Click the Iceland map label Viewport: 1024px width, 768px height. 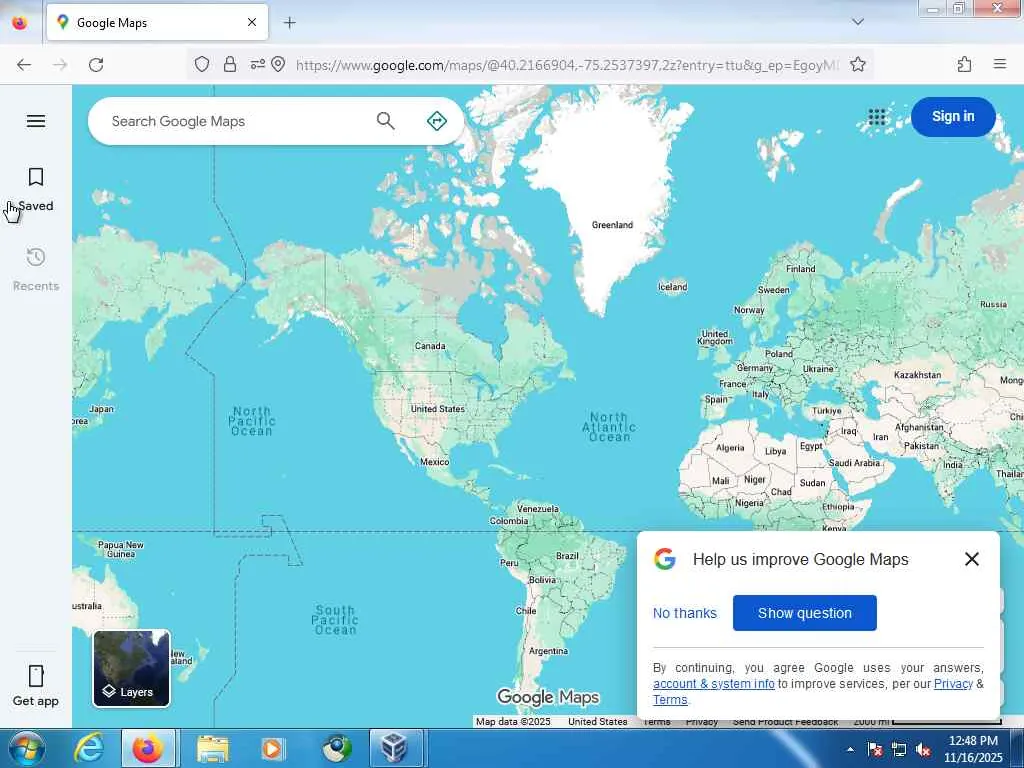[673, 287]
